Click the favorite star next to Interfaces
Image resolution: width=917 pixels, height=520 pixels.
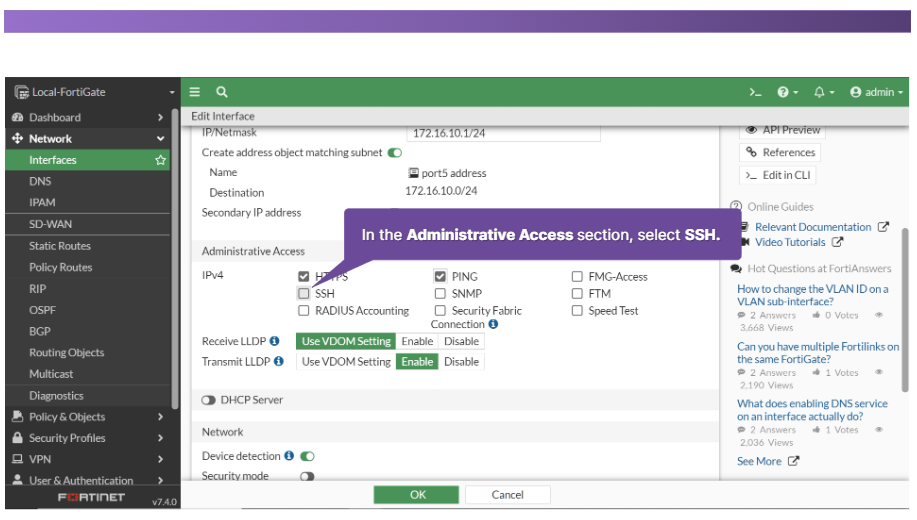click(x=160, y=160)
